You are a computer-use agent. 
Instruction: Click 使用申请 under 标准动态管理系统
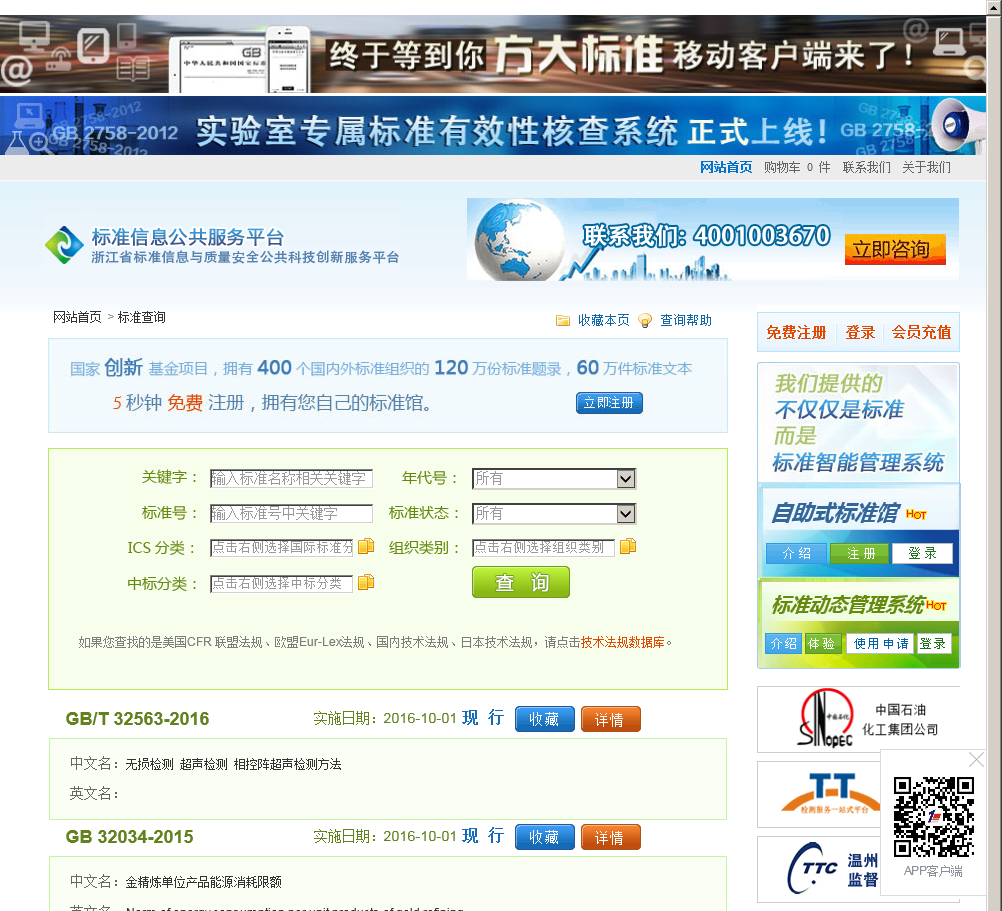pyautogui.click(x=881, y=643)
